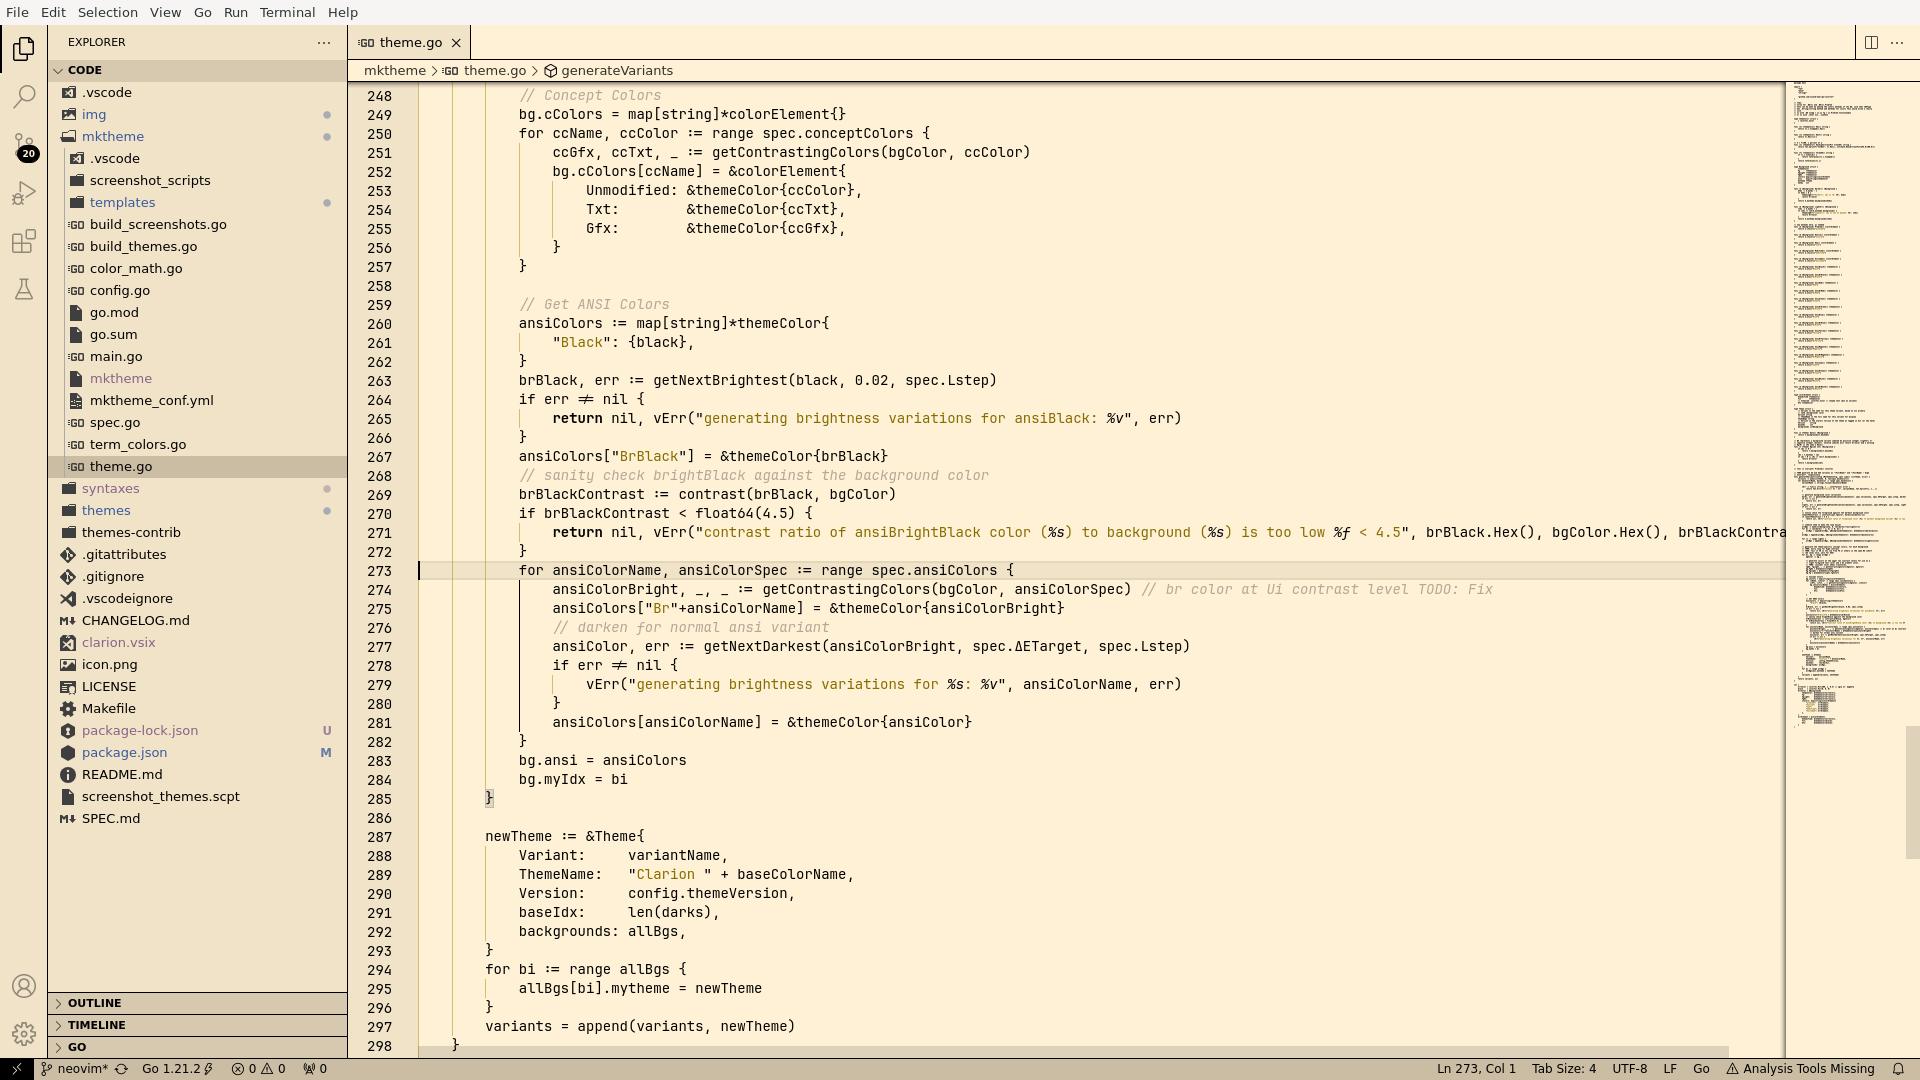Expand the TIMELINE section
The width and height of the screenshot is (1920, 1080).
97,1025
